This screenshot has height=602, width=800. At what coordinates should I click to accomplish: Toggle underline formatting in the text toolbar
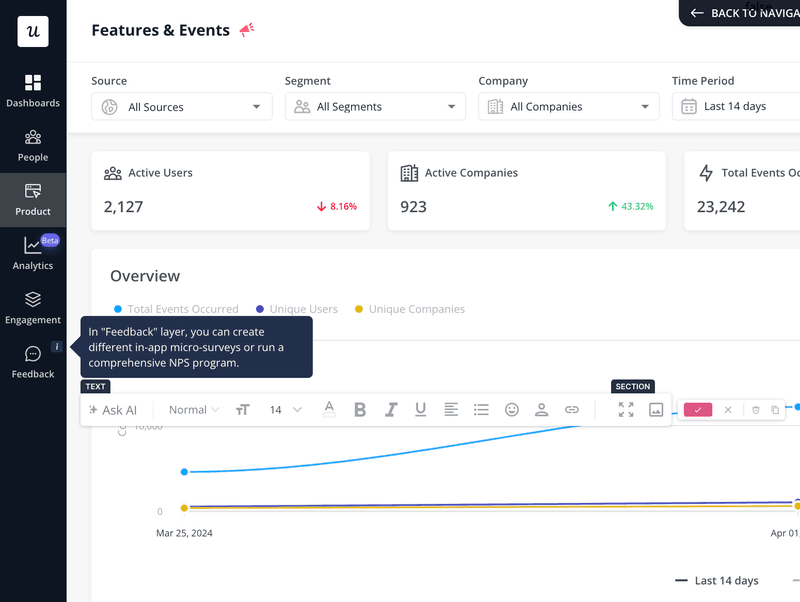(420, 409)
